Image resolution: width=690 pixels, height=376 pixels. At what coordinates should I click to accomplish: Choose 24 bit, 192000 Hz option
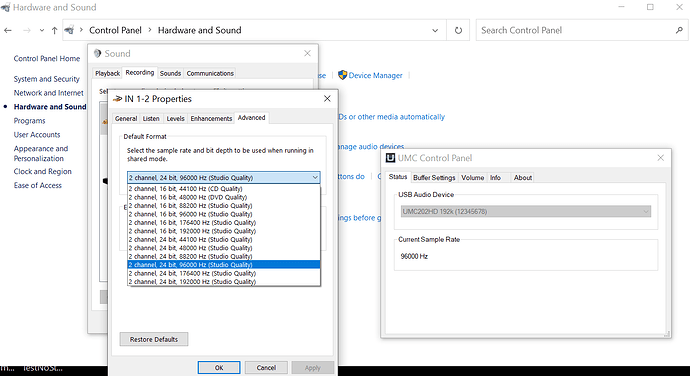[x=224, y=281]
